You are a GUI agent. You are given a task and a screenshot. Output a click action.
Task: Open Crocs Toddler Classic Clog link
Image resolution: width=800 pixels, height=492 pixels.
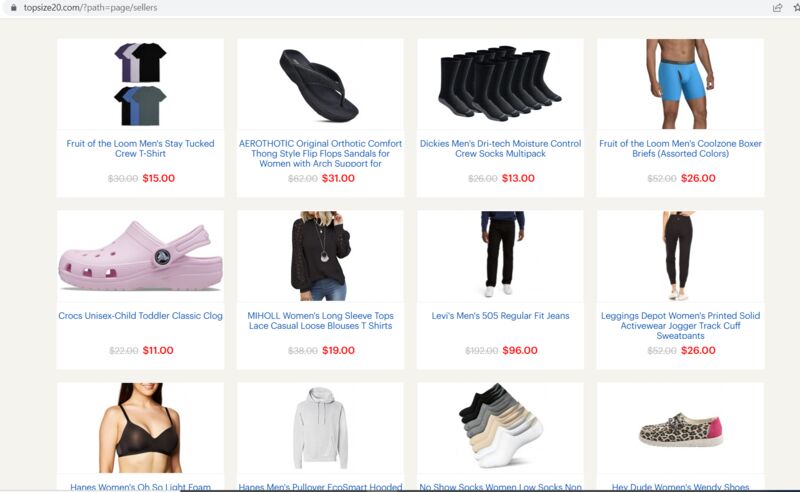[x=140, y=315]
